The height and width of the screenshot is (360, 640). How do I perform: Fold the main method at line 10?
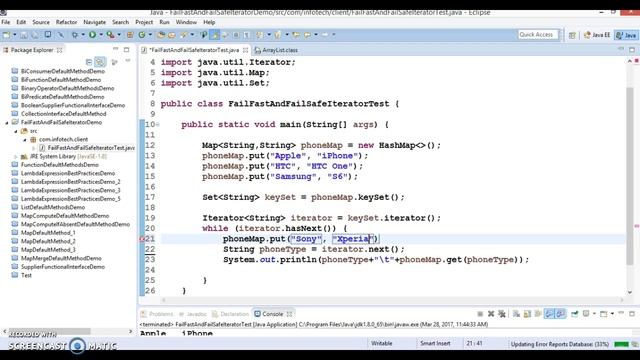point(158,124)
